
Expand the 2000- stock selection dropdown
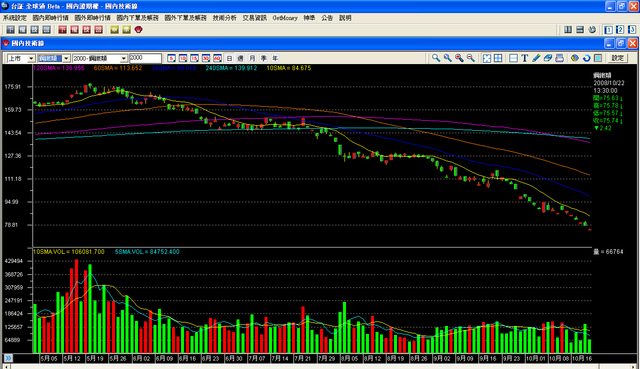(x=124, y=58)
